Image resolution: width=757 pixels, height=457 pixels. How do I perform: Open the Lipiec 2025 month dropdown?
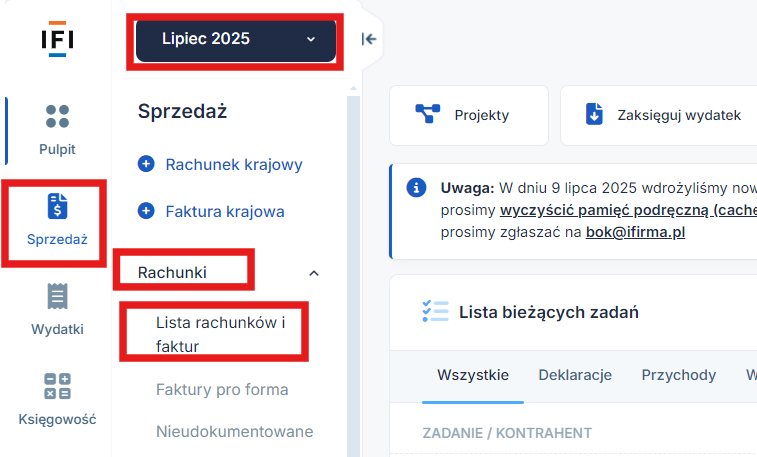(x=236, y=39)
